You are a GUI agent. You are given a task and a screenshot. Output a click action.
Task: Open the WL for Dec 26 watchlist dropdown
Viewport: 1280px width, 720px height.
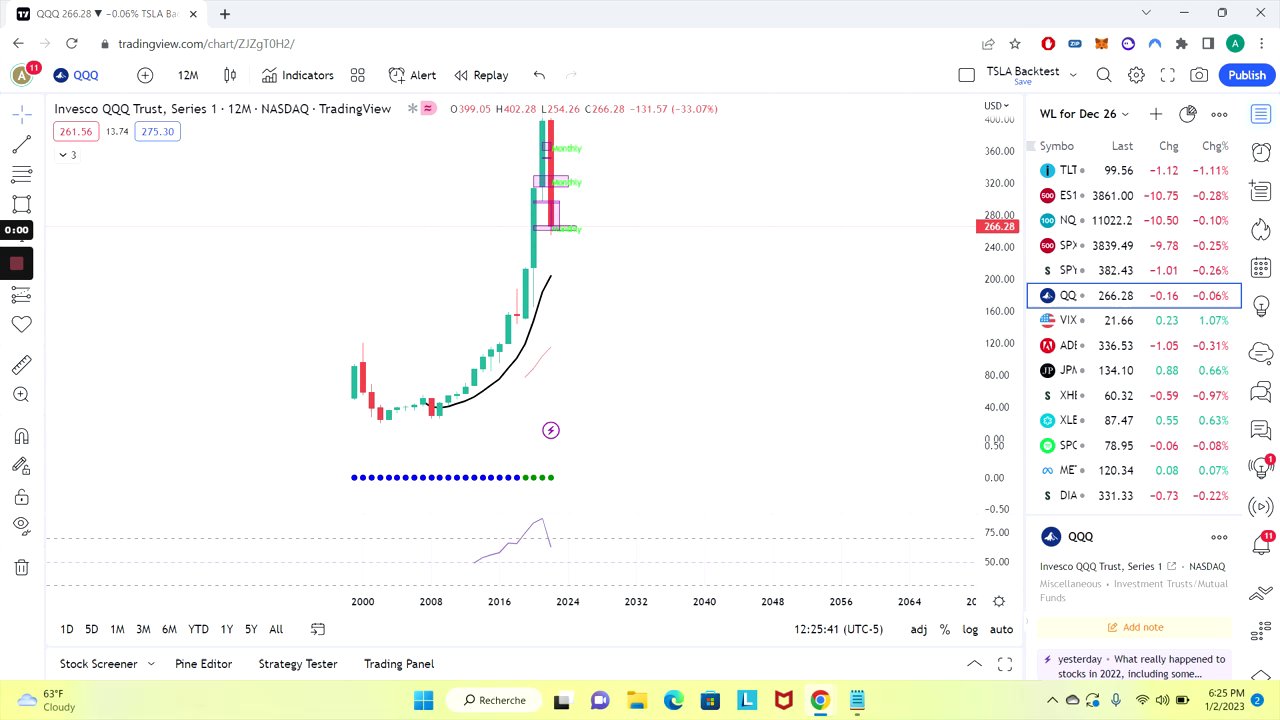click(1084, 114)
